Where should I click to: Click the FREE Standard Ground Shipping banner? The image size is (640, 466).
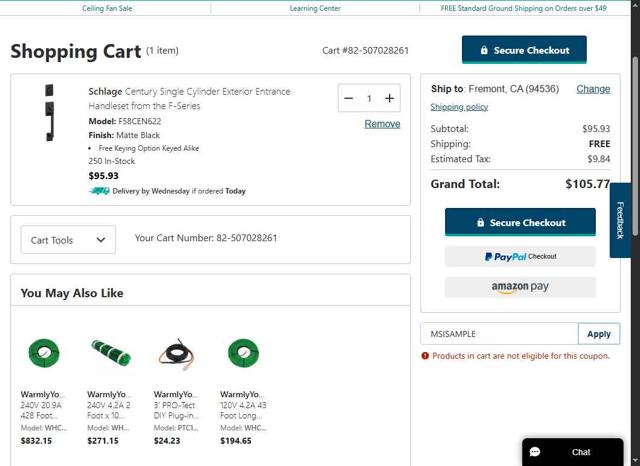coord(523,8)
